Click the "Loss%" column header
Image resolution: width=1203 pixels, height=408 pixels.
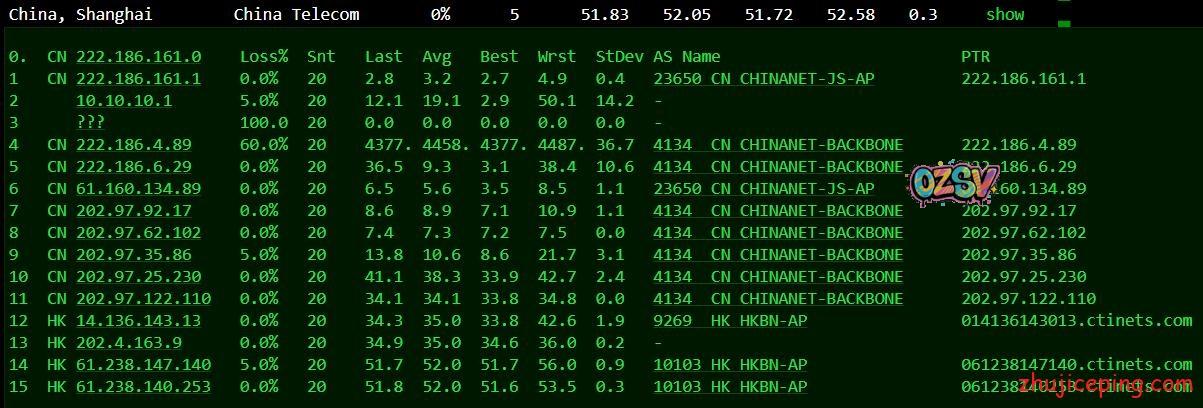[264, 57]
